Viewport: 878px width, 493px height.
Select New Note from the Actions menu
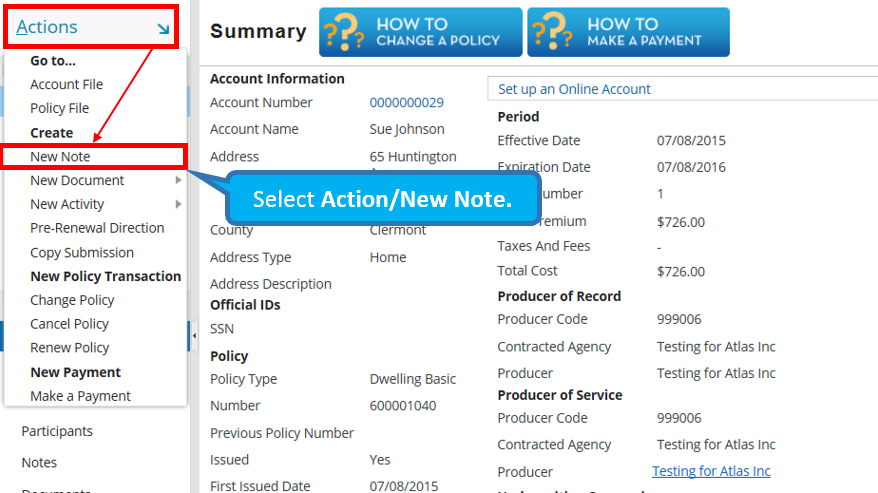[60, 156]
